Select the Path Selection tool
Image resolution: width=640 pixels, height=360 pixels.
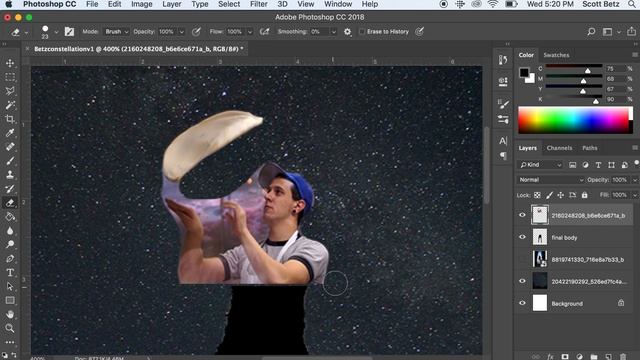click(10, 286)
